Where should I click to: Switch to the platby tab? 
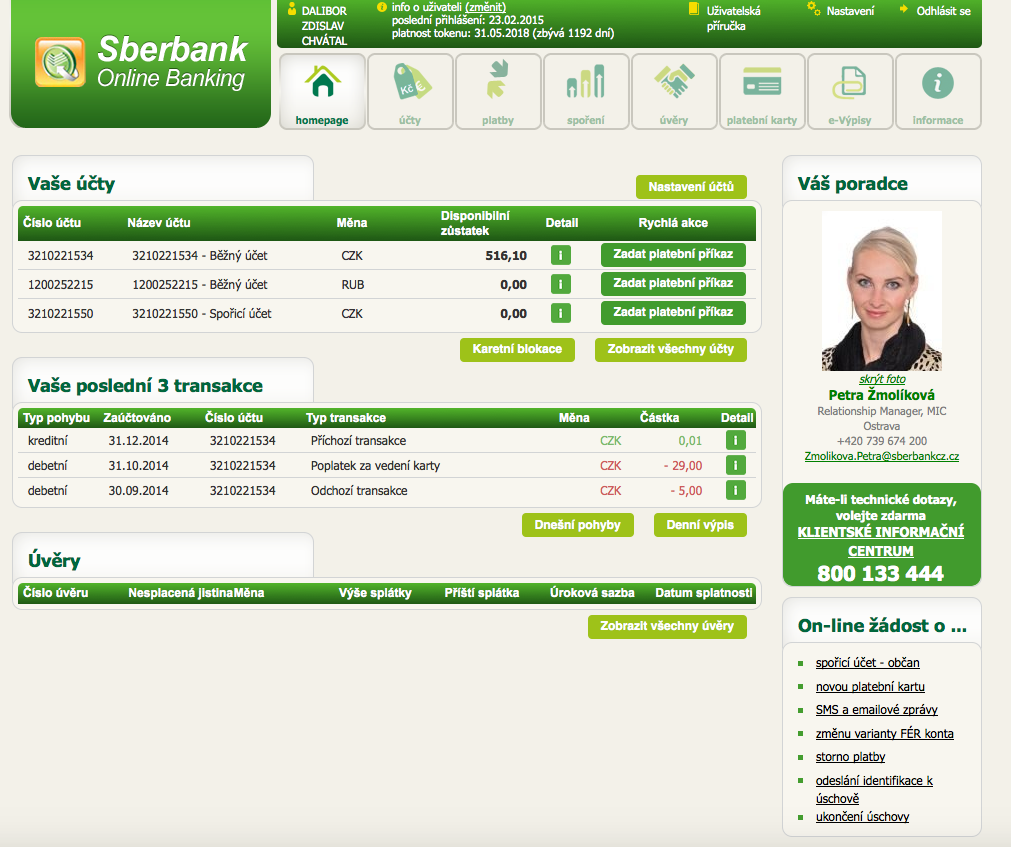coord(498,92)
